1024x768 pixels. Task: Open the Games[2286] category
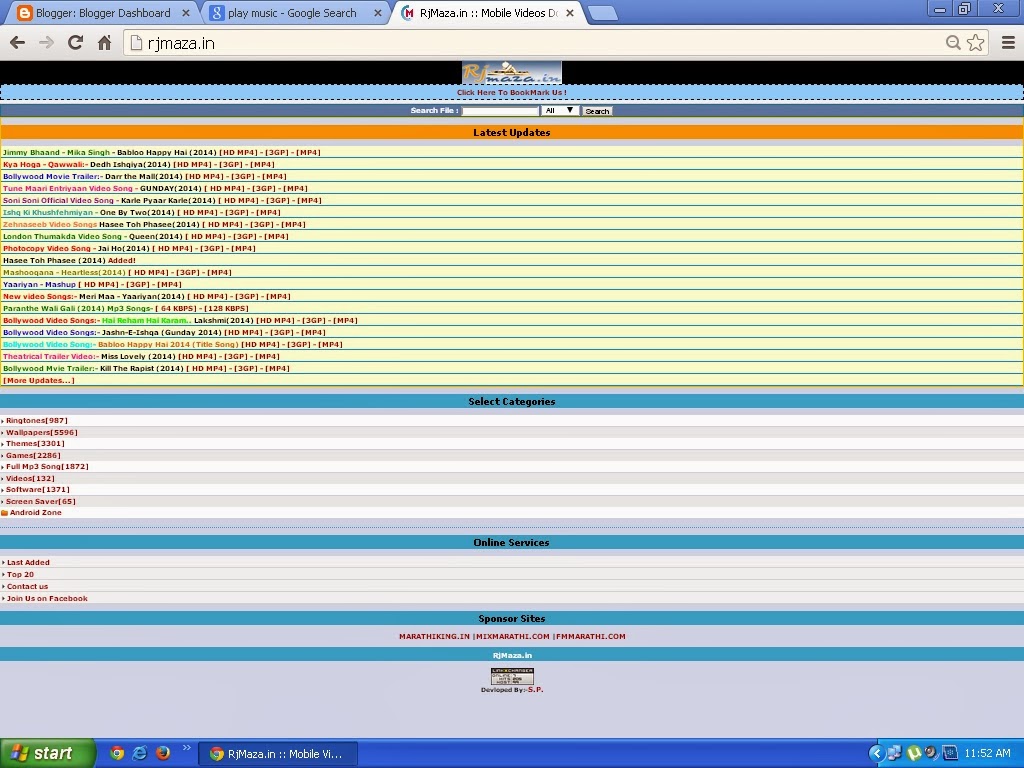tap(33, 455)
